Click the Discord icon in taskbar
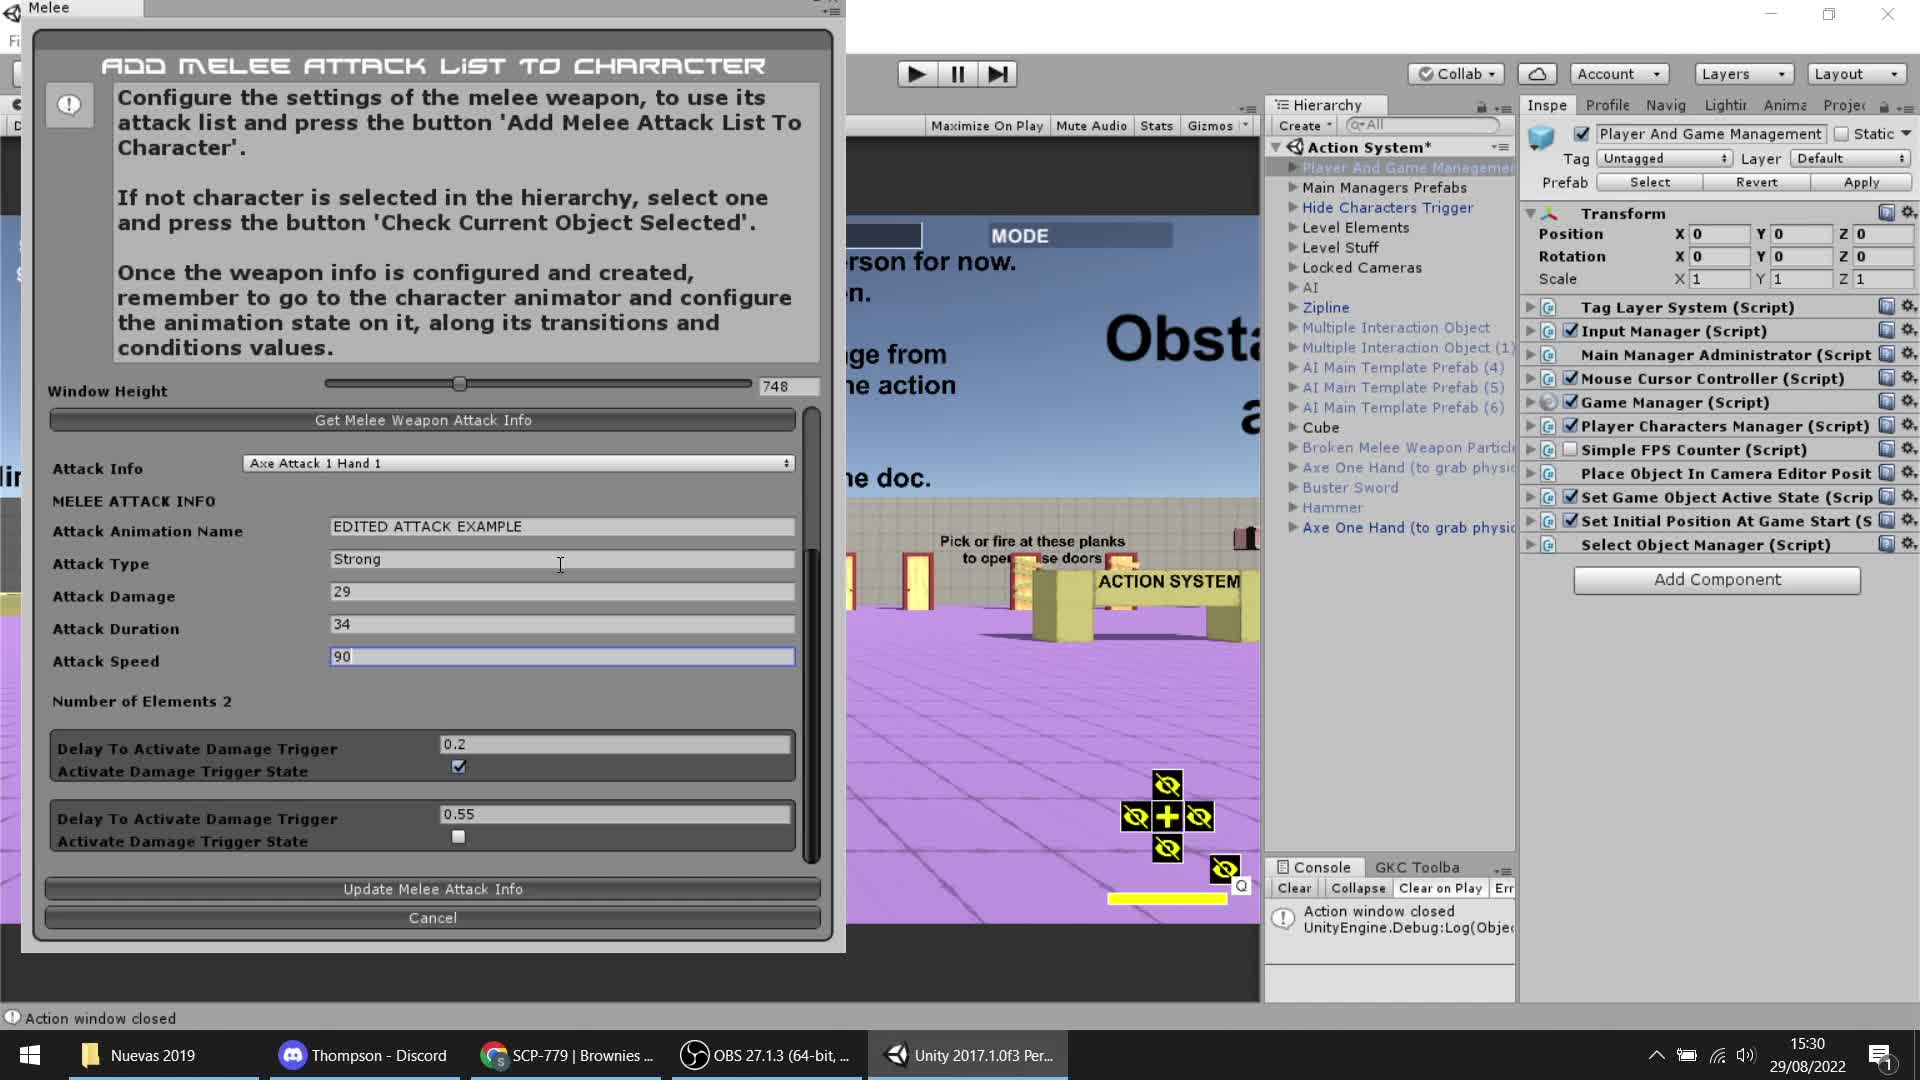The width and height of the screenshot is (1920, 1080). click(x=292, y=1055)
